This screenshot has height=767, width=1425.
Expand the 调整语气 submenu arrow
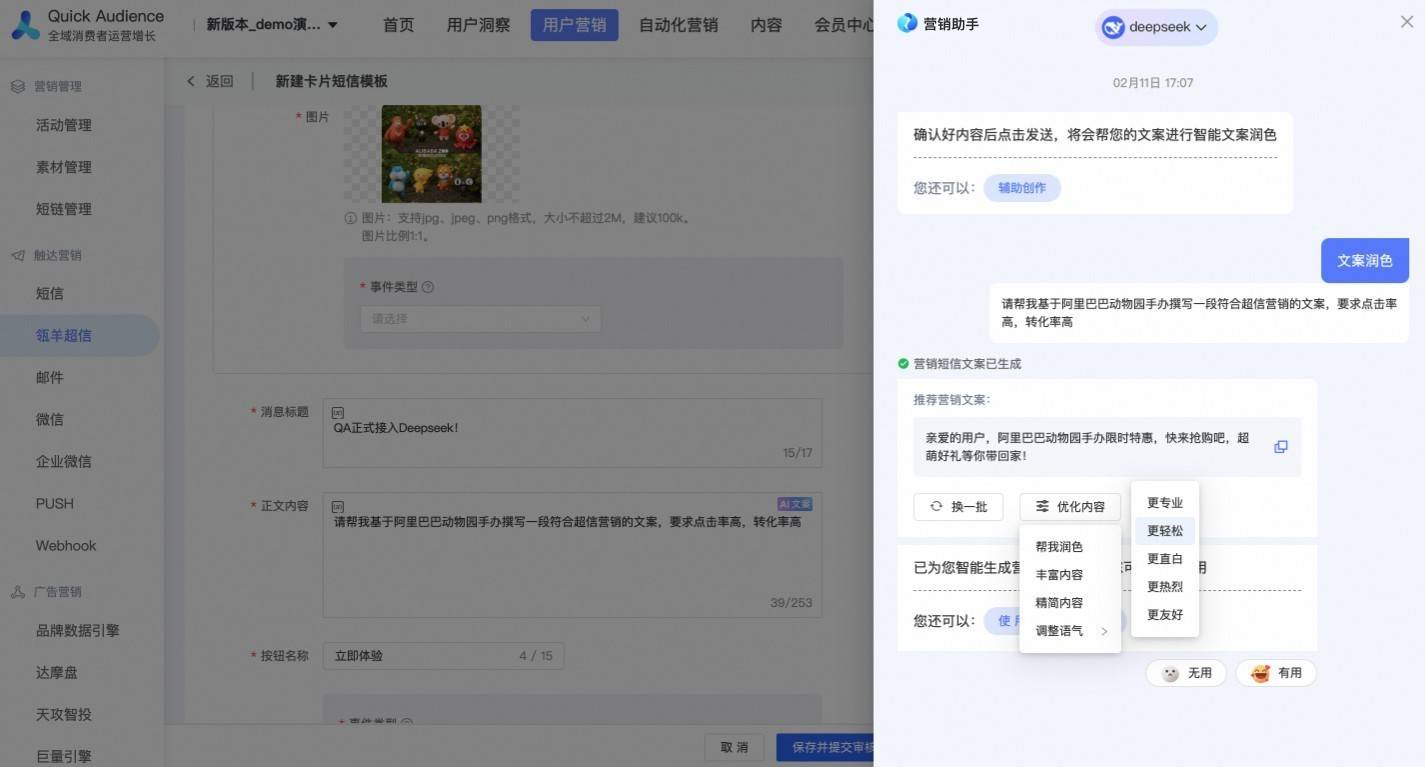[1104, 631]
